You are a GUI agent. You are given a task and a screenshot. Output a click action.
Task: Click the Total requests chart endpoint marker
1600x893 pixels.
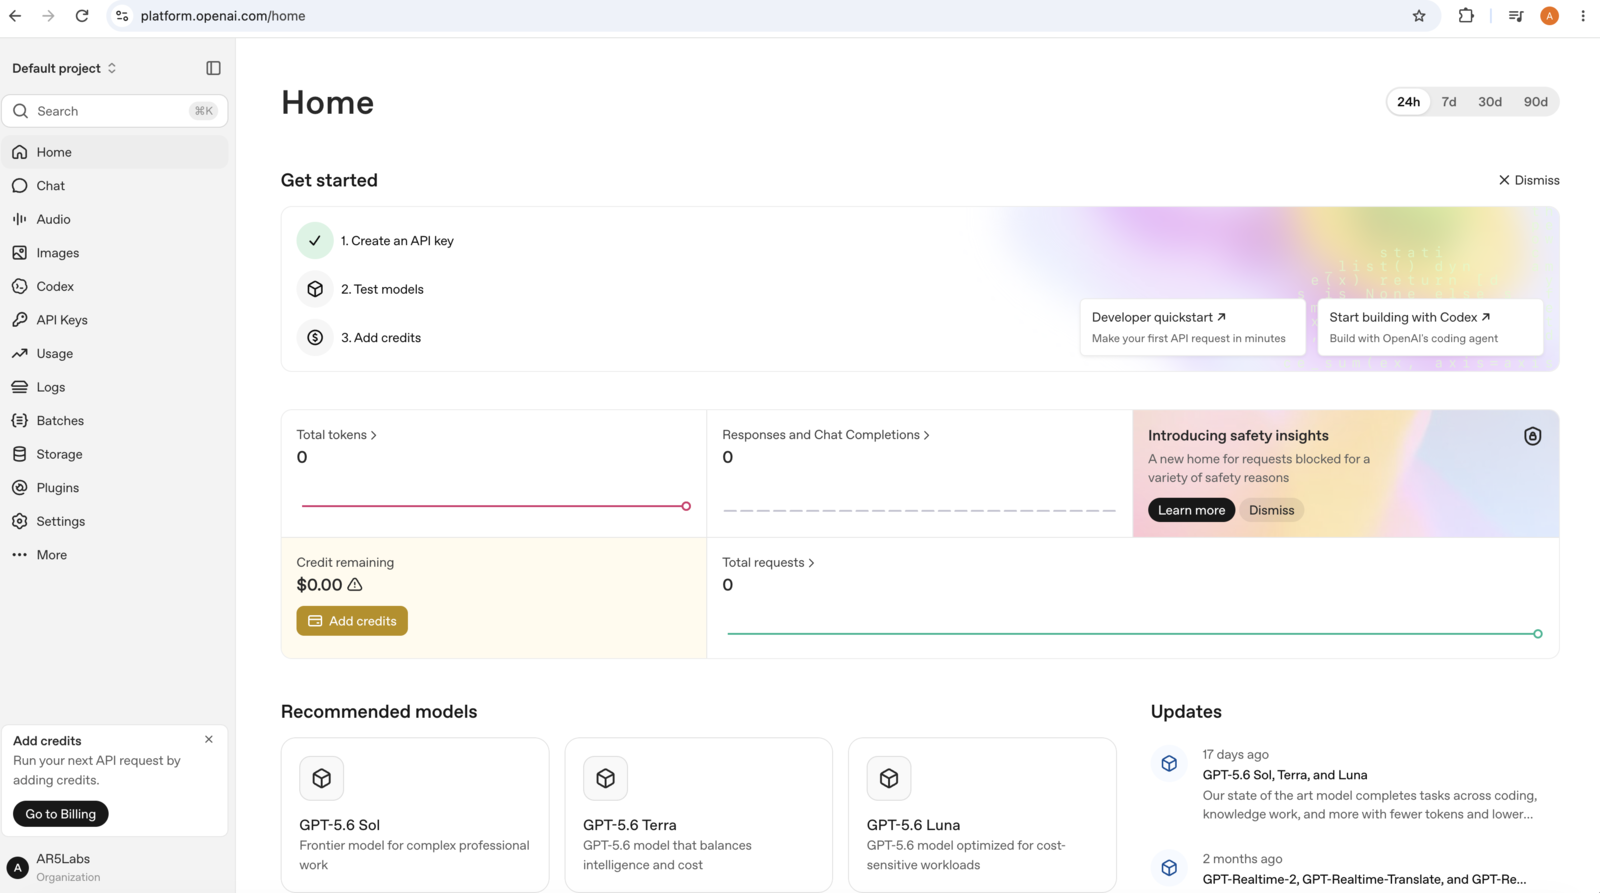[1538, 634]
